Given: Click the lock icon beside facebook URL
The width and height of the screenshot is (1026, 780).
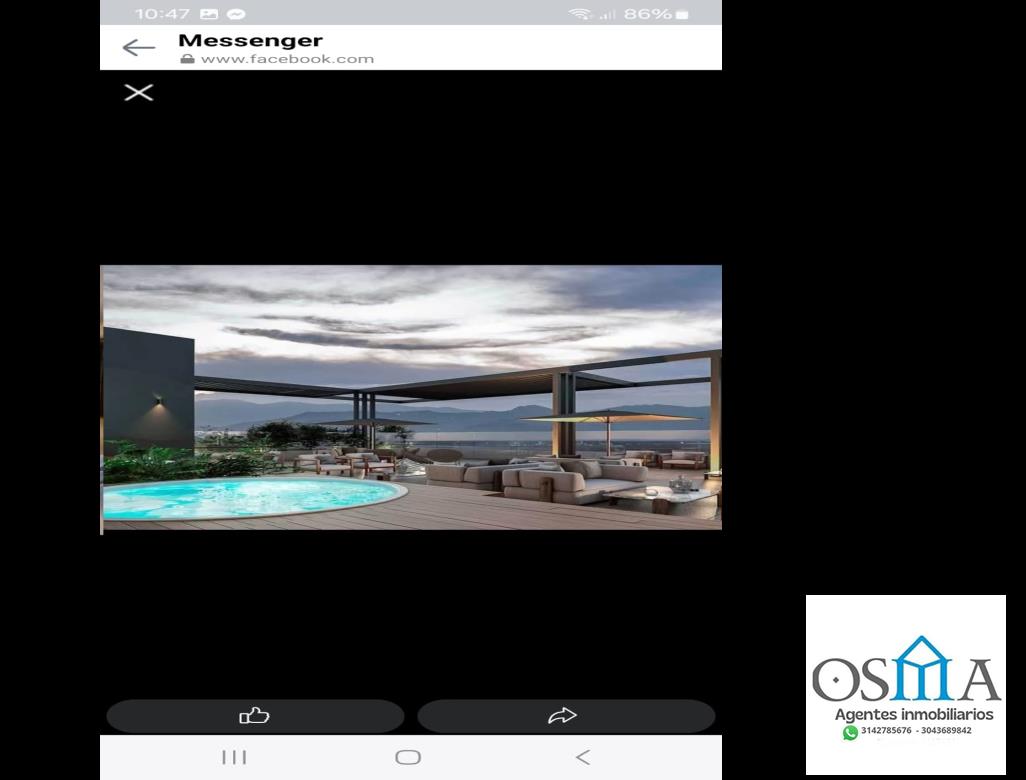Looking at the screenshot, I should (187, 59).
